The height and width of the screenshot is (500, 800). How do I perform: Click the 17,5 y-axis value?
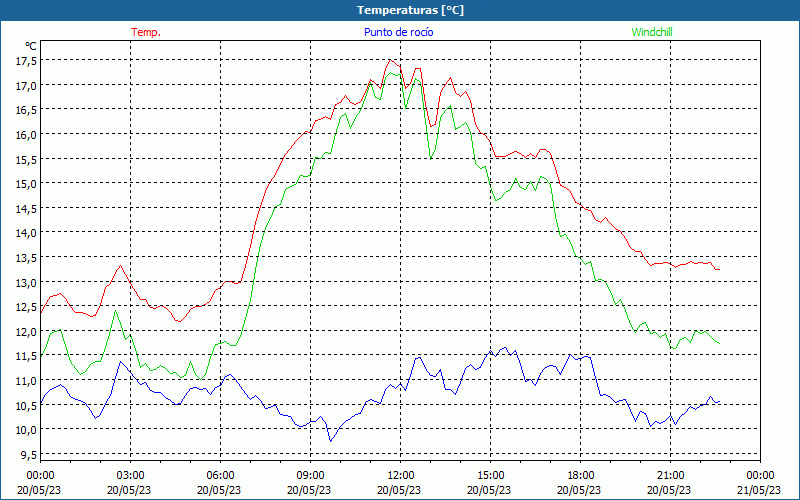(27, 61)
